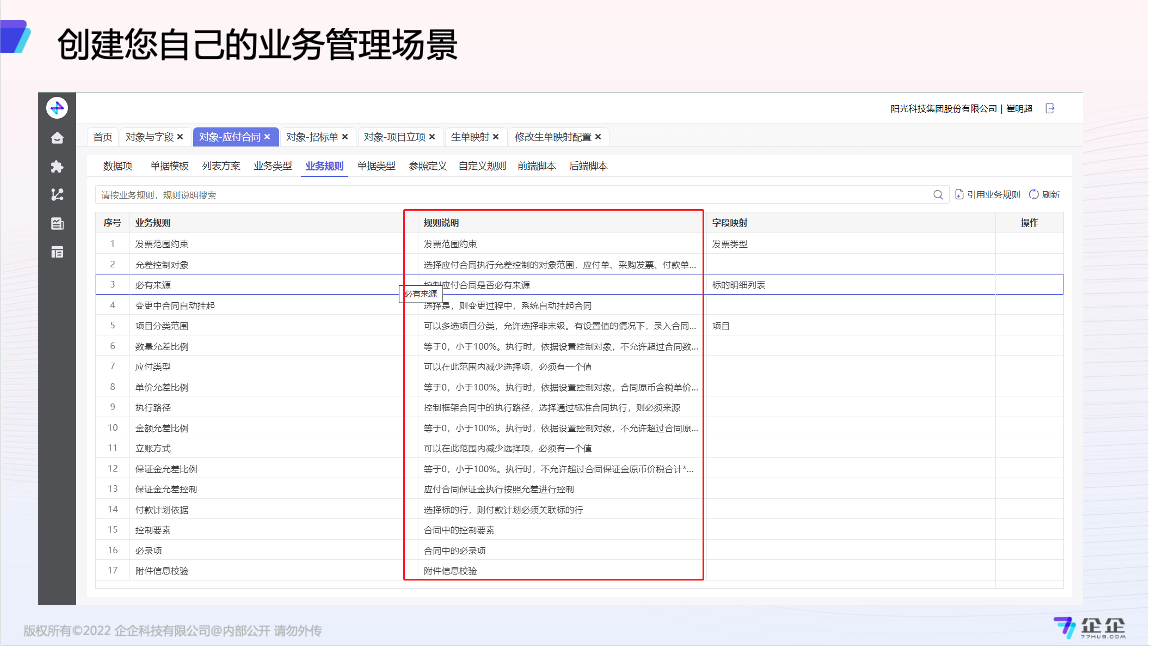Open the table layout icon in sidebar
The image size is (1151, 646).
(x=57, y=252)
